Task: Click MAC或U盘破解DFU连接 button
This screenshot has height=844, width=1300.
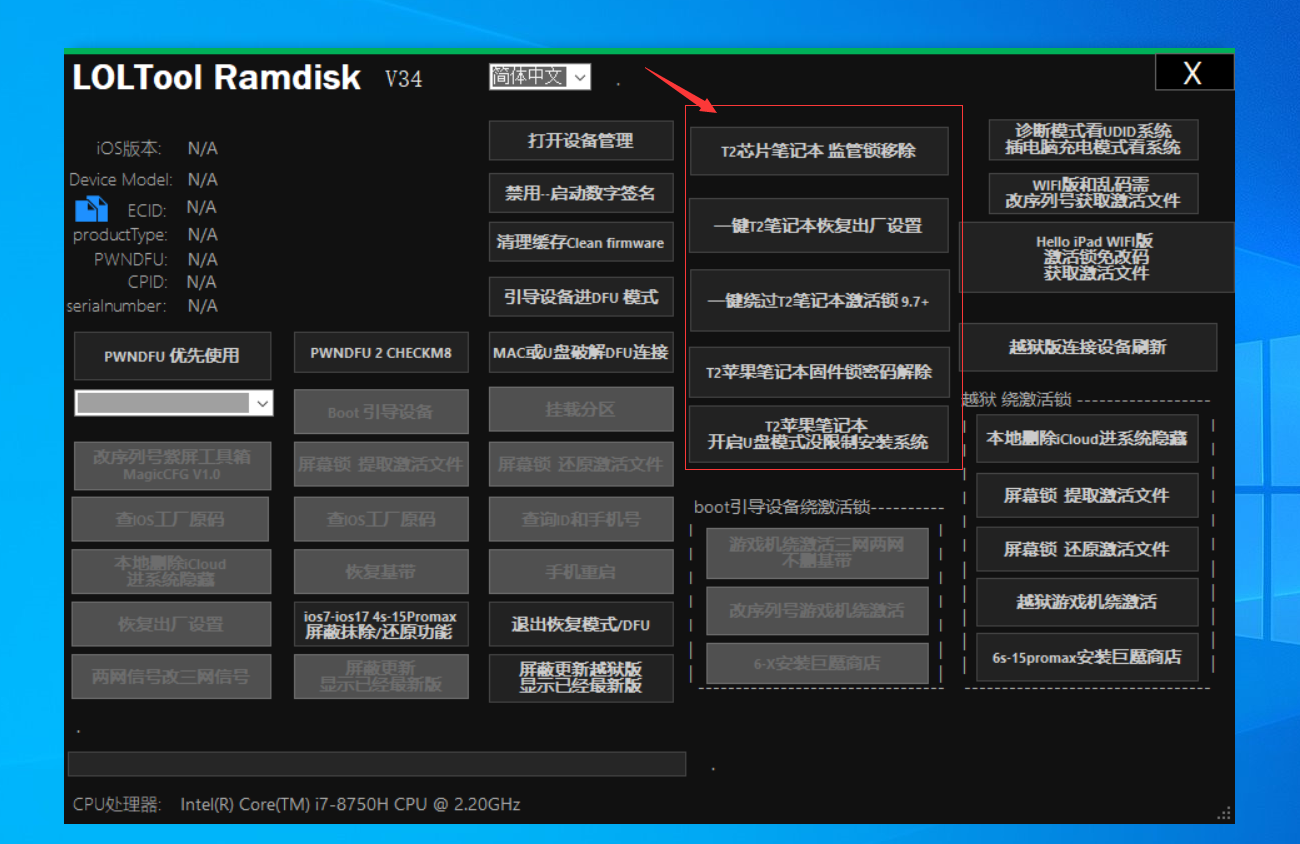Action: click(x=581, y=352)
